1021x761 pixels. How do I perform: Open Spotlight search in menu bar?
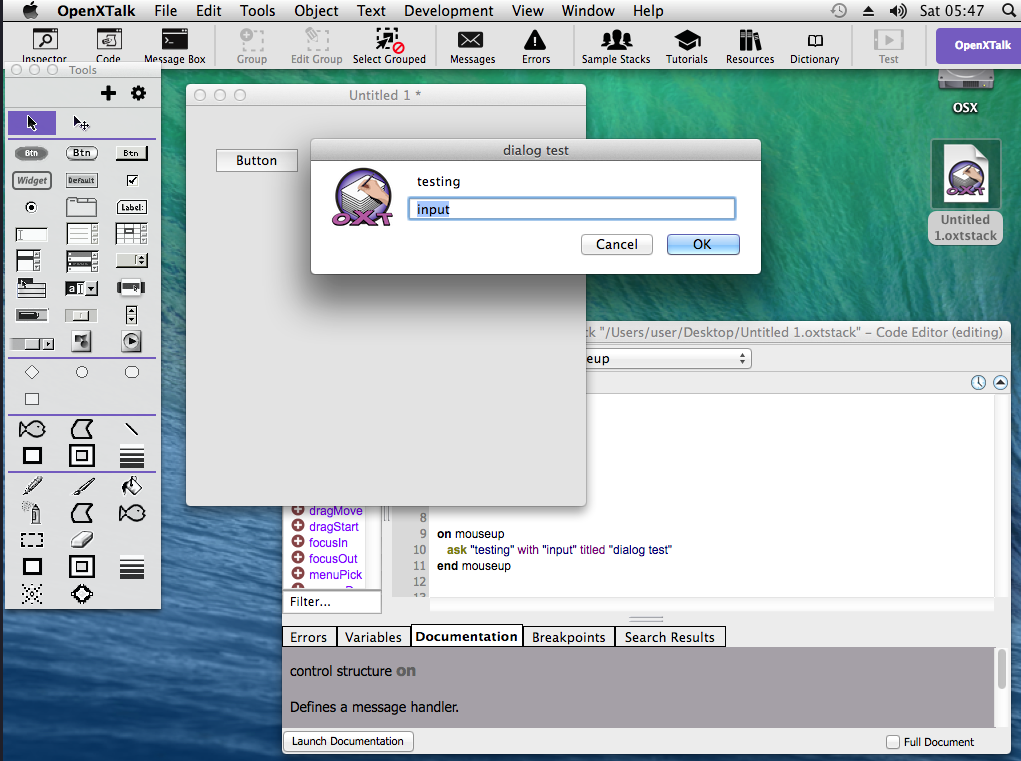pos(1009,11)
